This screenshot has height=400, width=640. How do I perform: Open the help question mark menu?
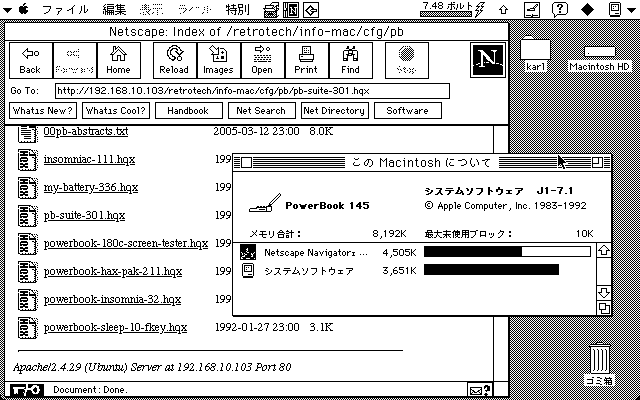click(x=560, y=9)
